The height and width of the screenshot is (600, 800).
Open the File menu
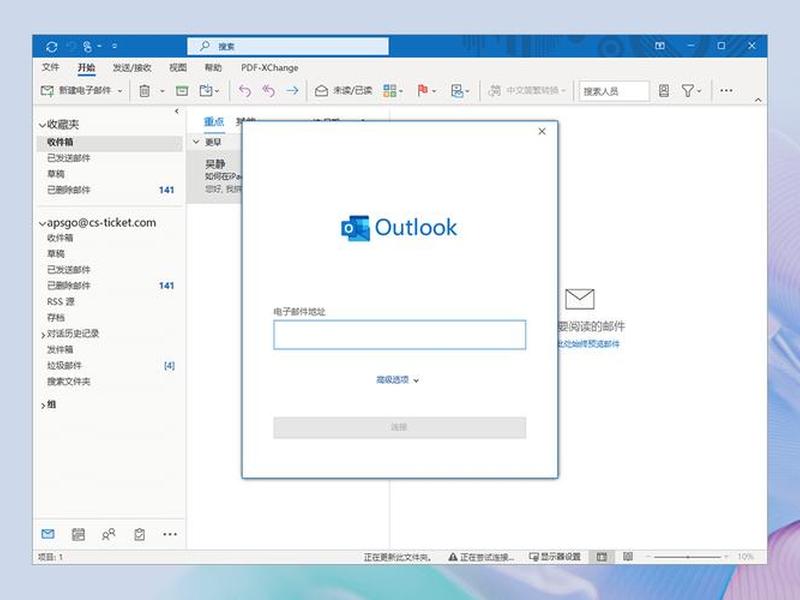tap(51, 67)
